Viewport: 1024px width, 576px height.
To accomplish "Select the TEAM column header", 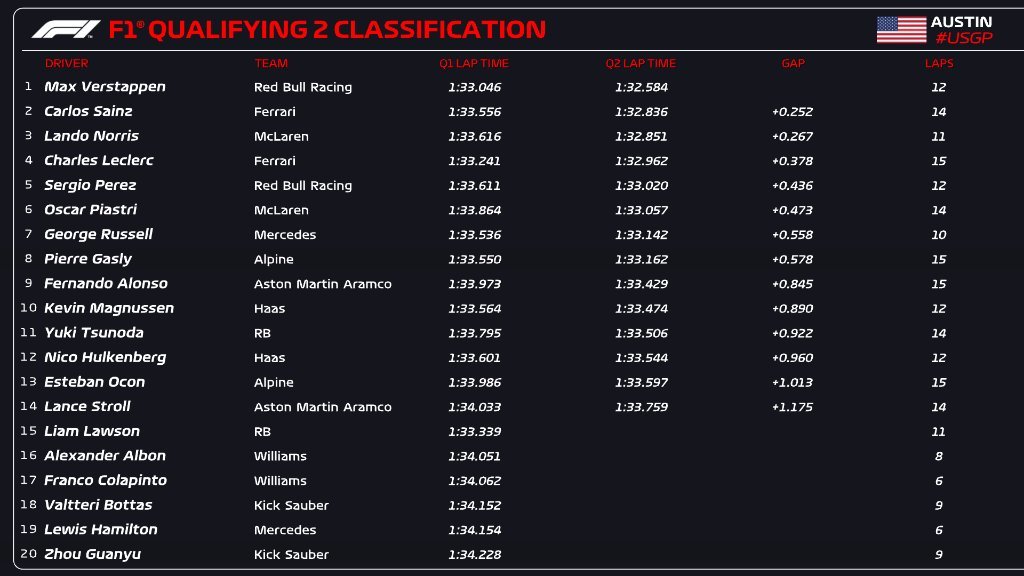I will click(x=271, y=63).
